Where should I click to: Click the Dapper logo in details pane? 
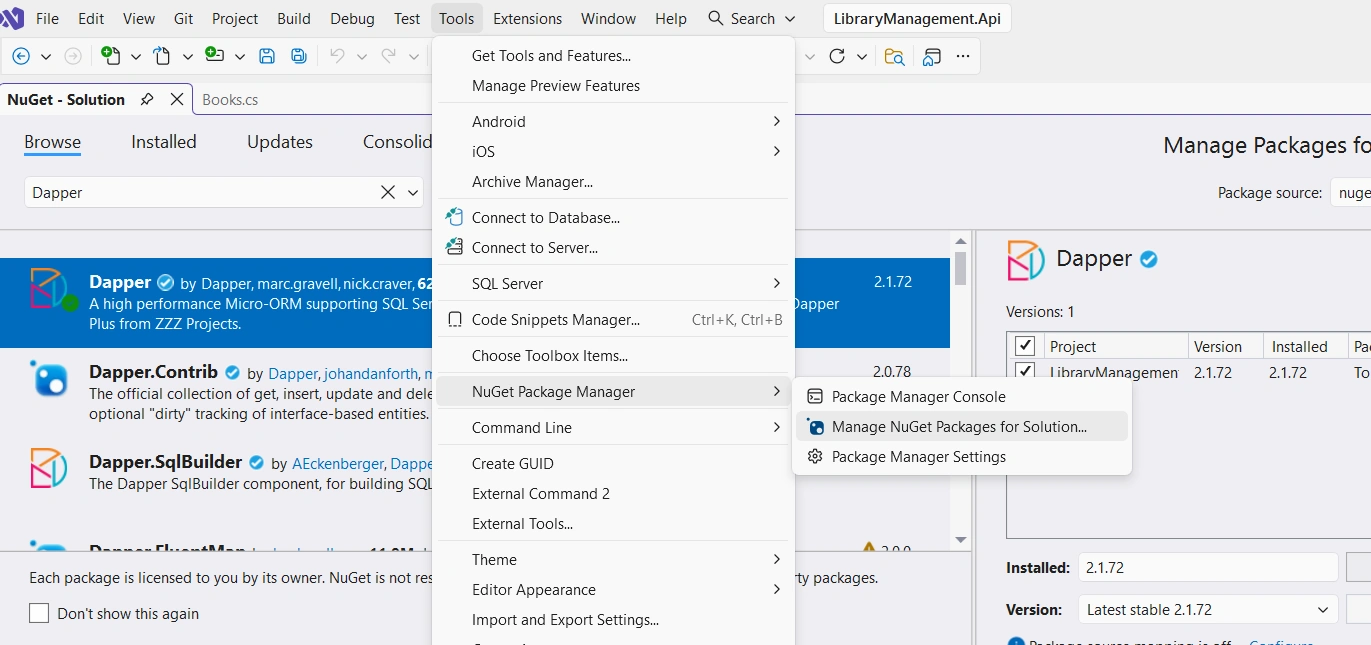point(1025,260)
